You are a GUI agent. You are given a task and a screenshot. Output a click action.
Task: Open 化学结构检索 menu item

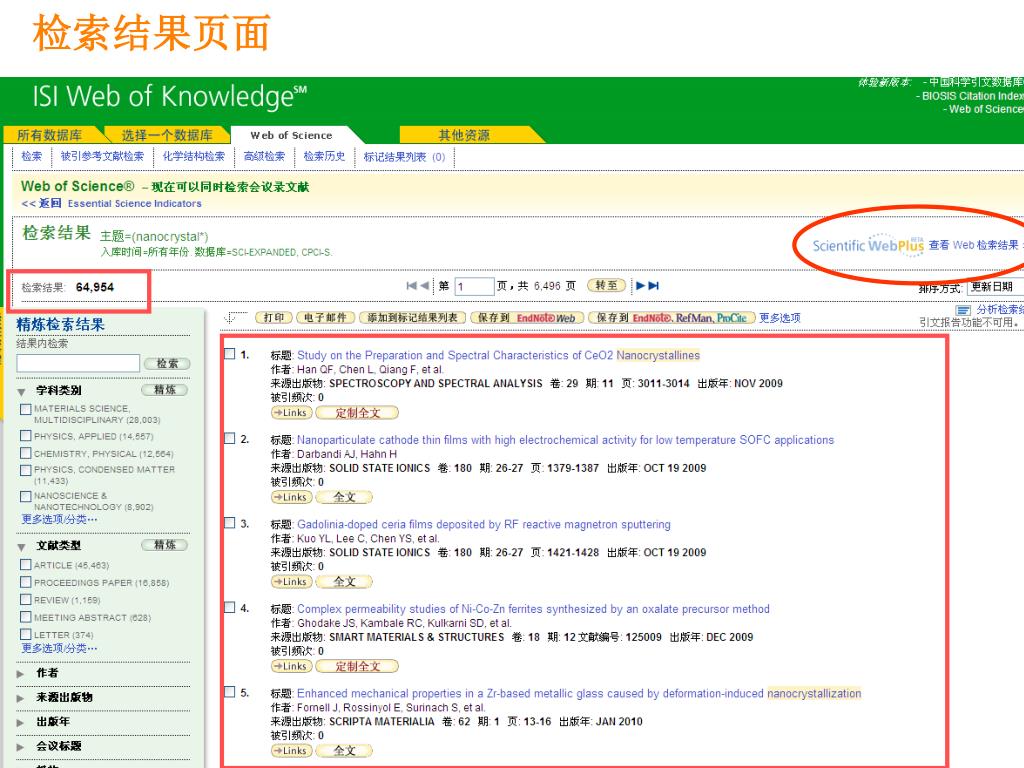193,156
